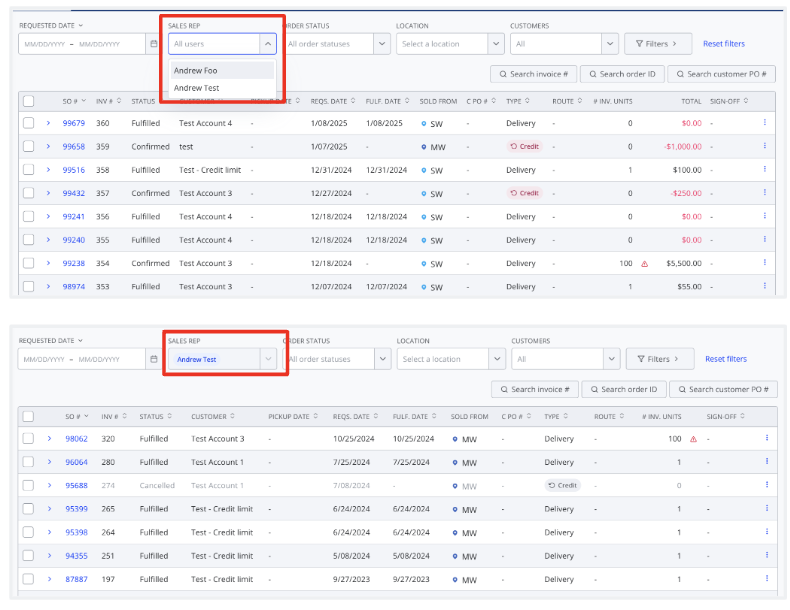
Task: Check the box for order 96064
Action: 29,461
